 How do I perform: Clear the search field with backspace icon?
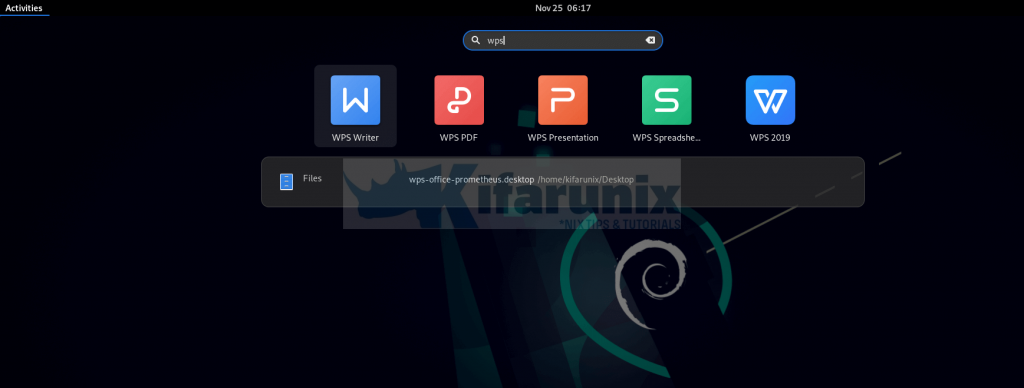click(650, 40)
